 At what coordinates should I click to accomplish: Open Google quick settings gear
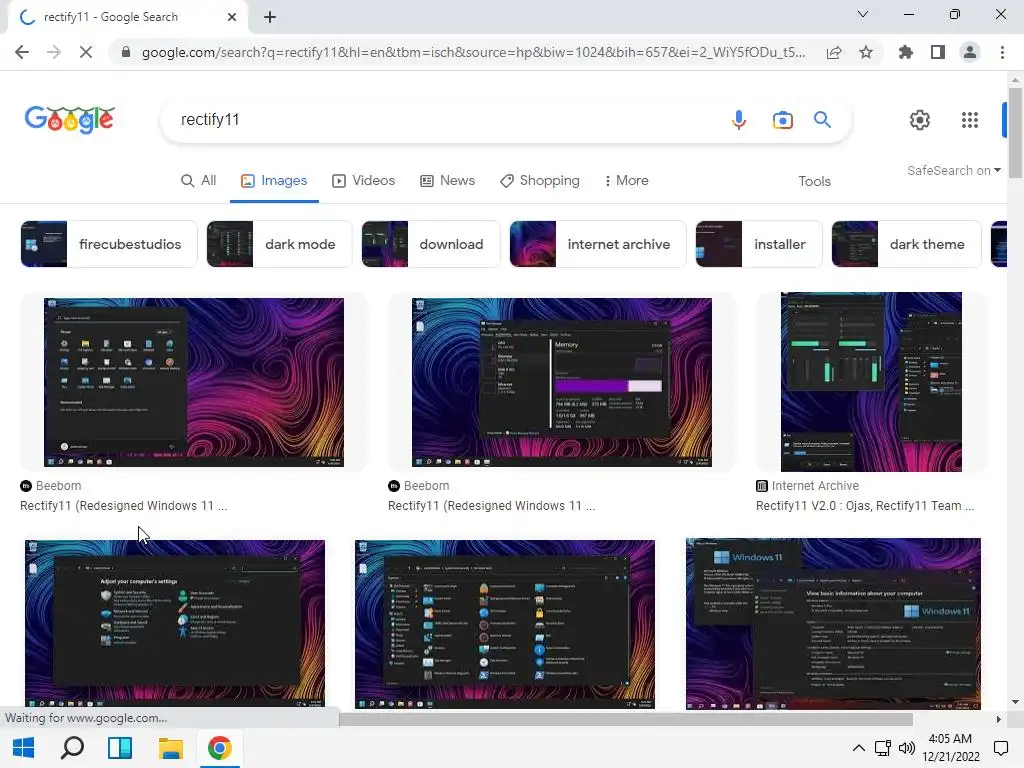tap(920, 120)
